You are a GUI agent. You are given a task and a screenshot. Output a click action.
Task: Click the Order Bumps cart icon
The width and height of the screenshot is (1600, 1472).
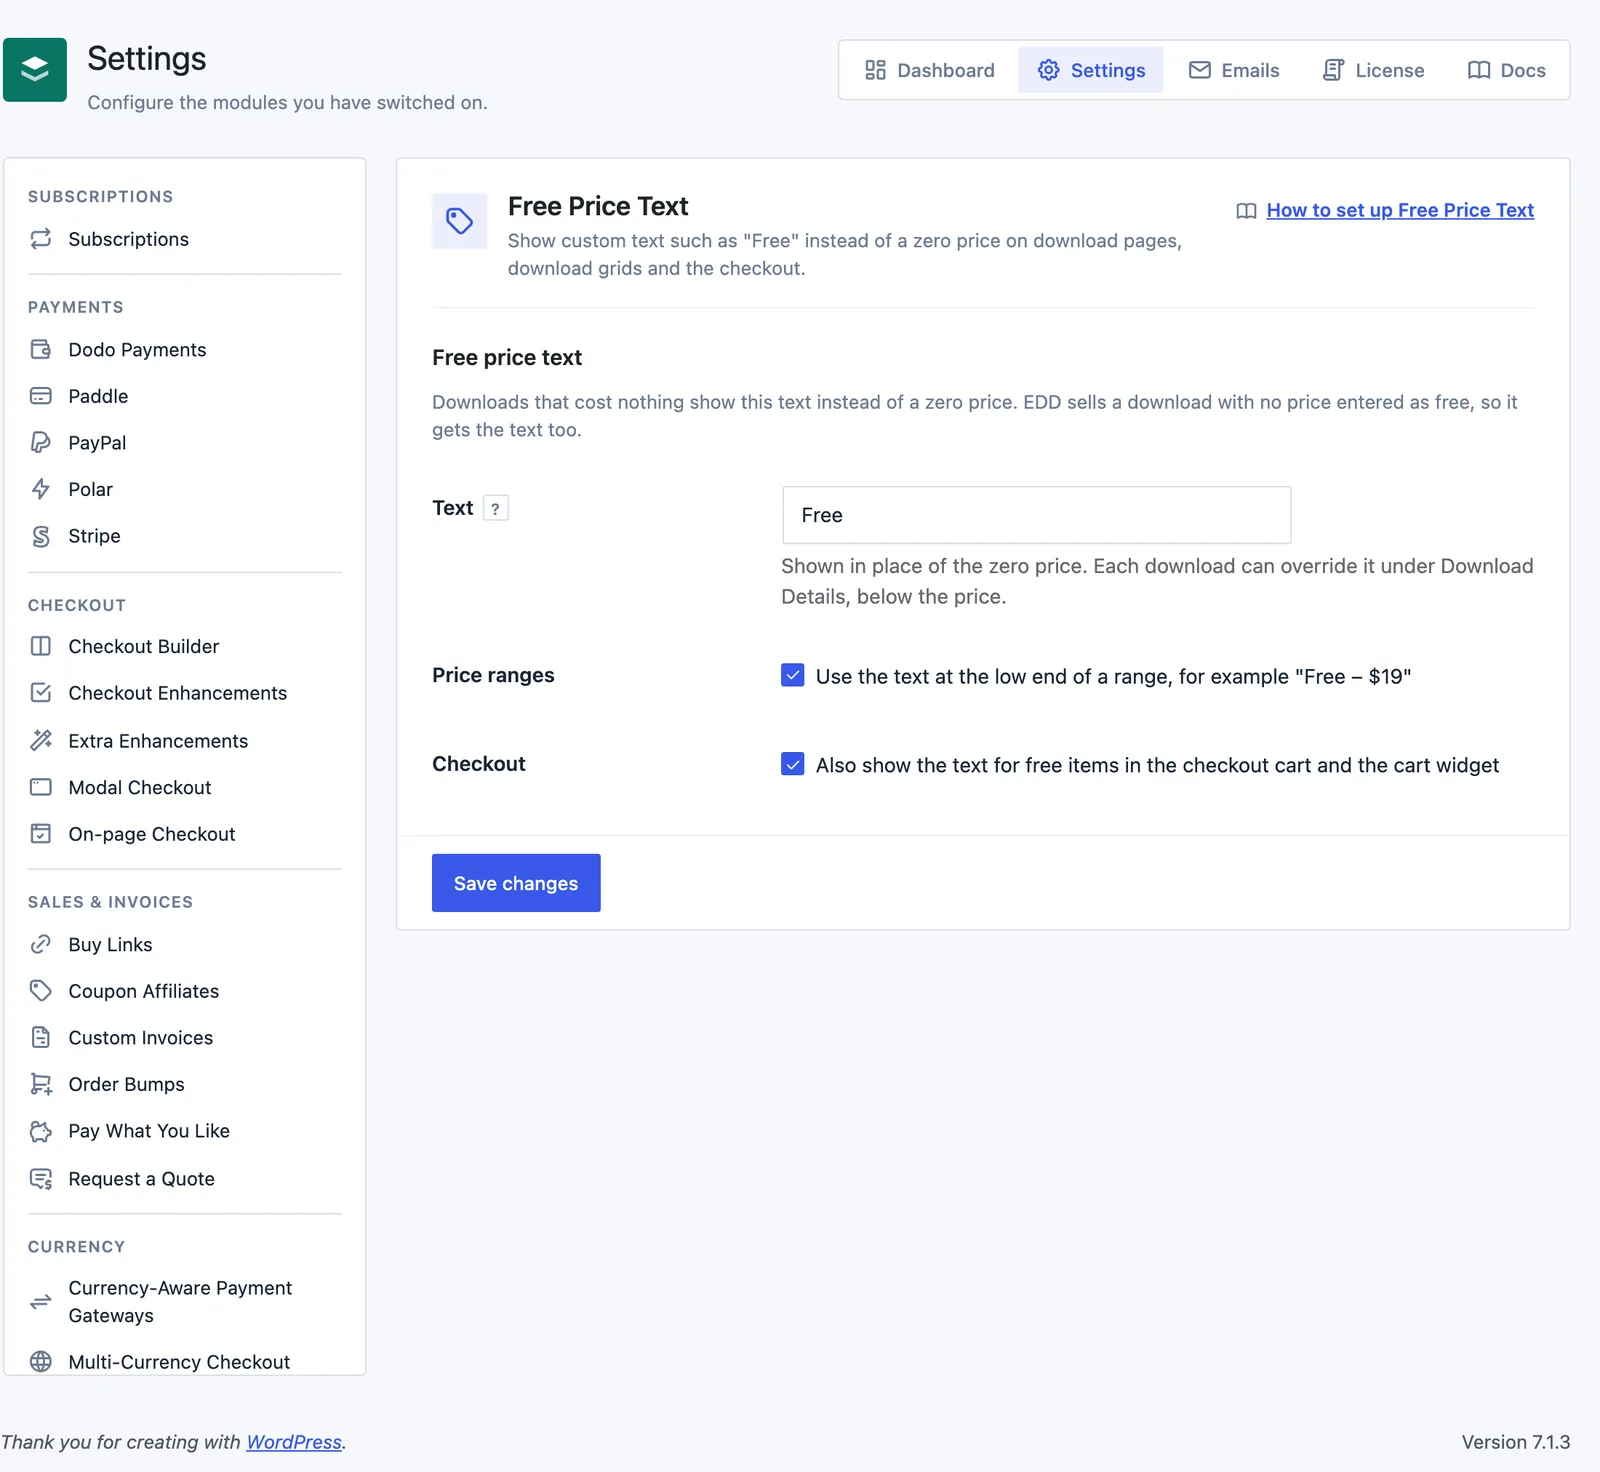tap(41, 1084)
